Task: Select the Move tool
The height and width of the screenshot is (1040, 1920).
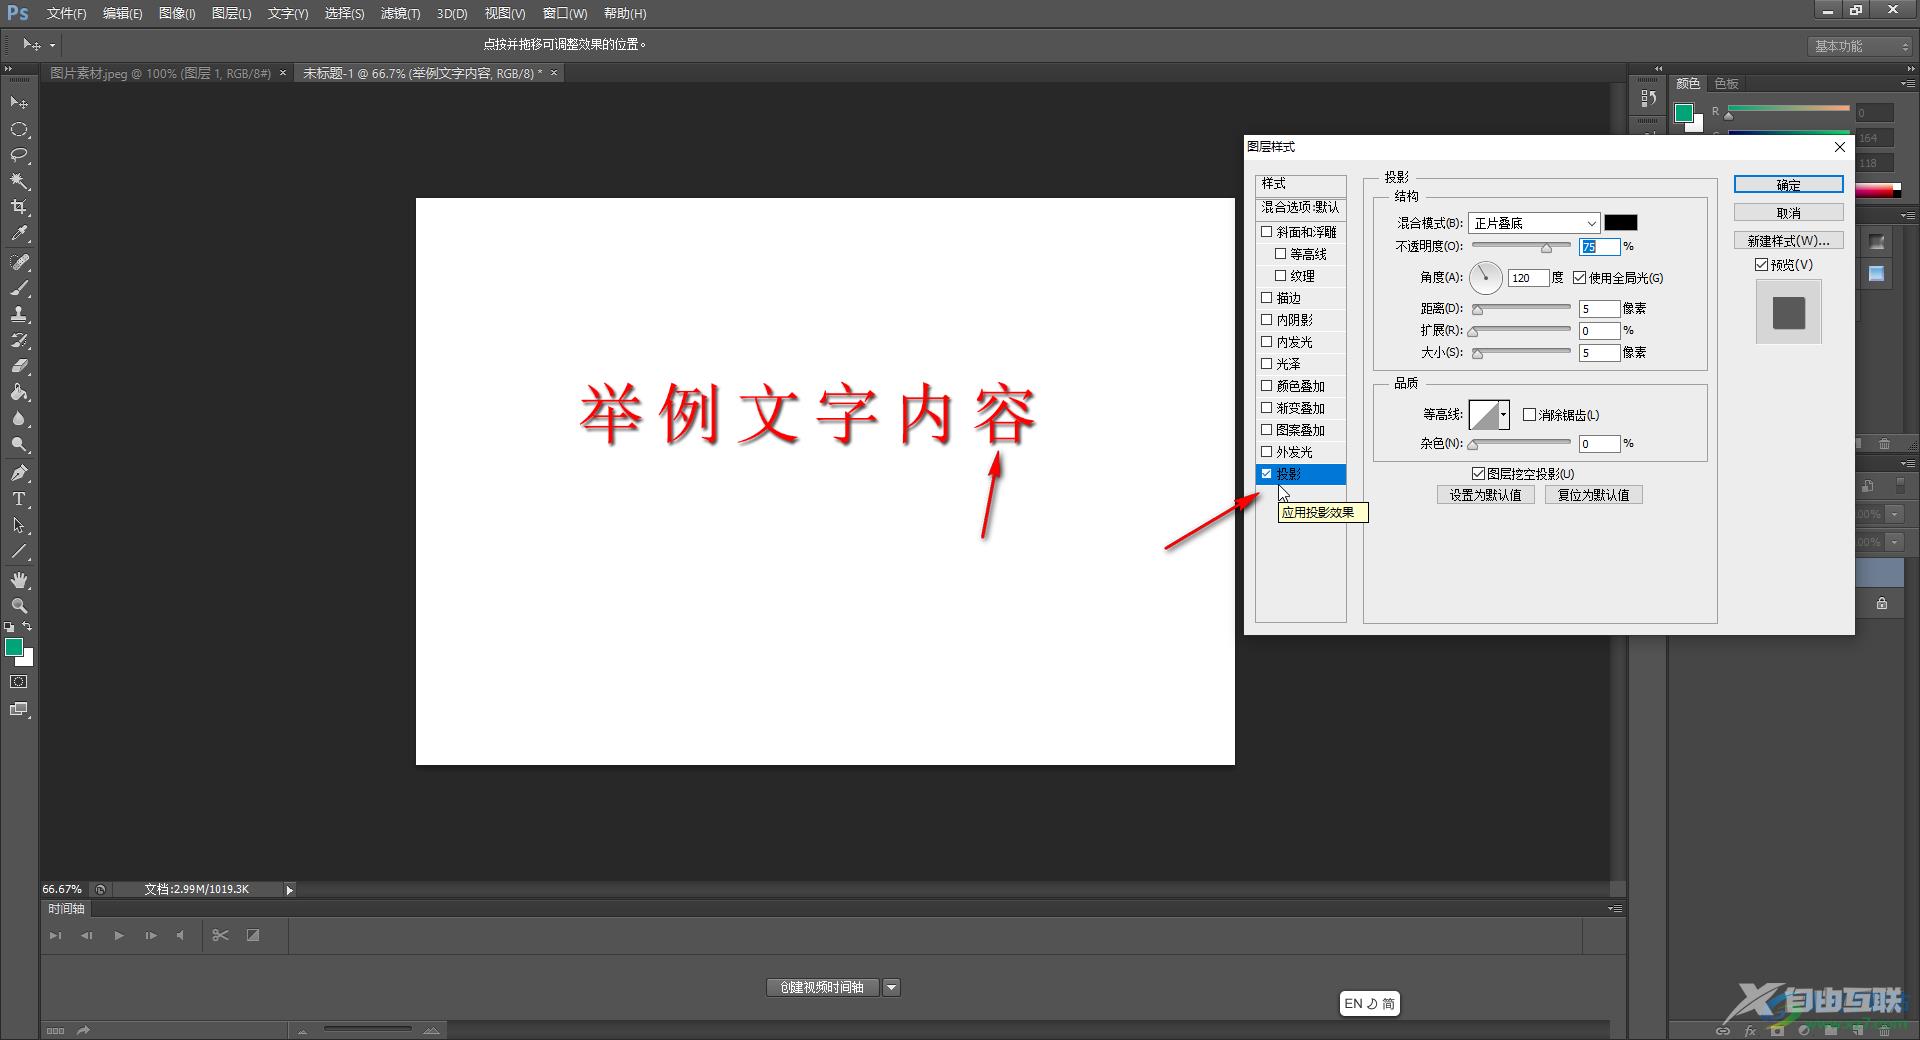Action: point(19,103)
